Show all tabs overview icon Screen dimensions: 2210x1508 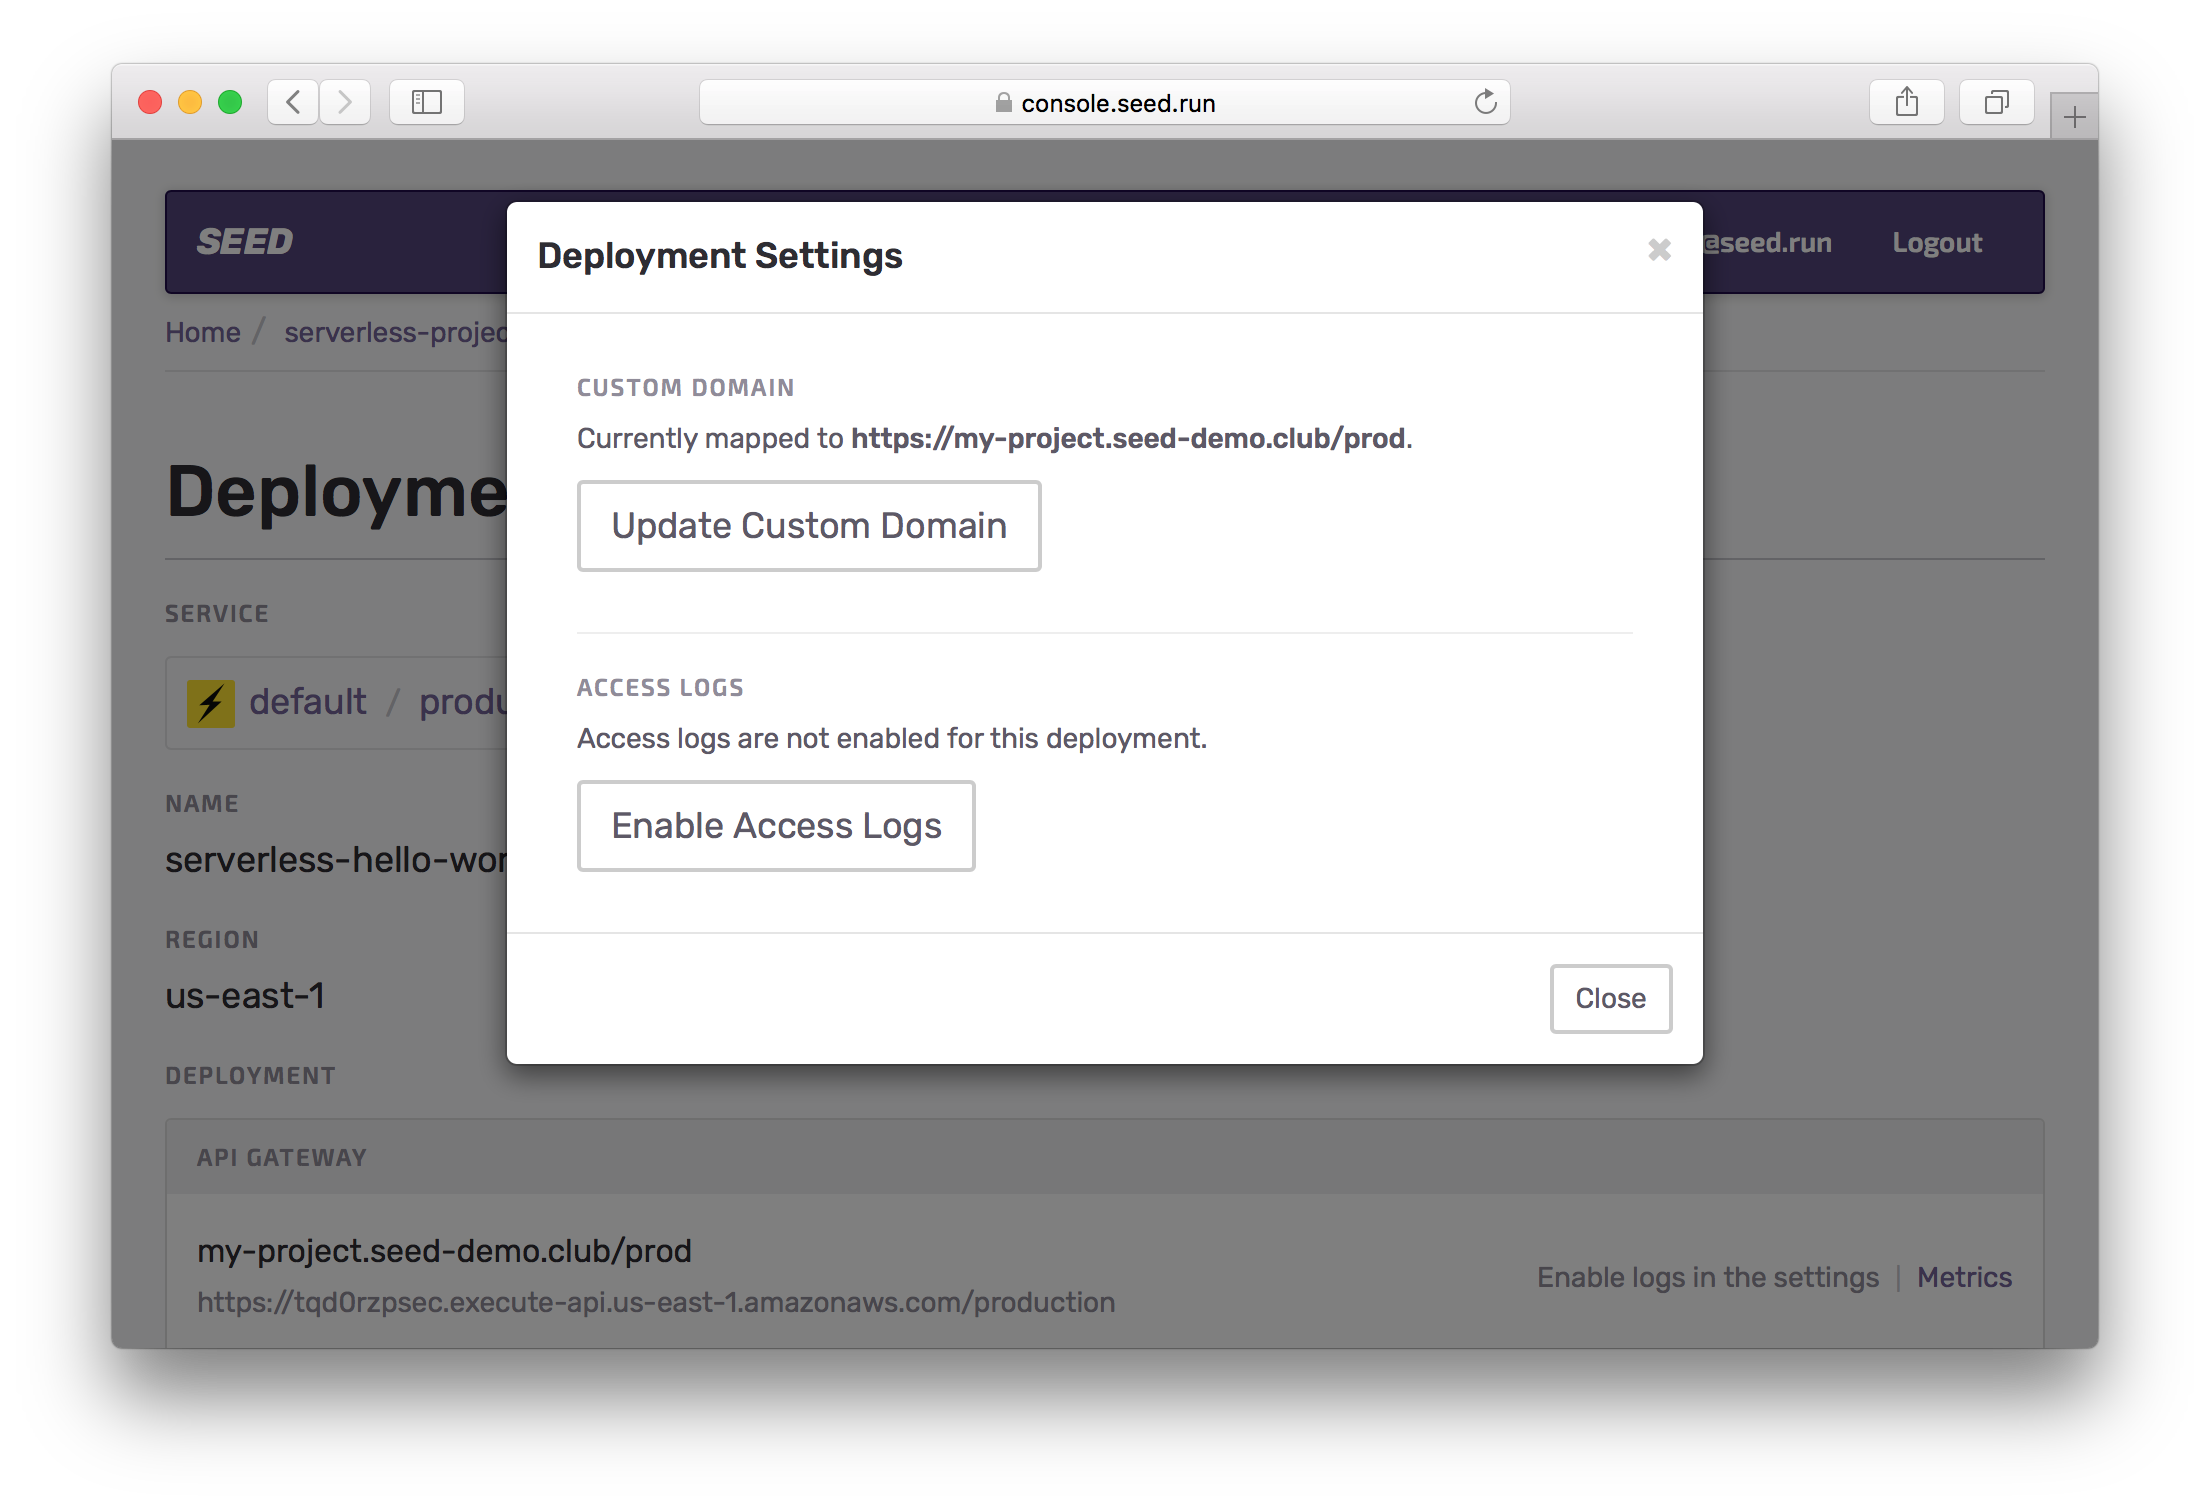(x=1996, y=102)
